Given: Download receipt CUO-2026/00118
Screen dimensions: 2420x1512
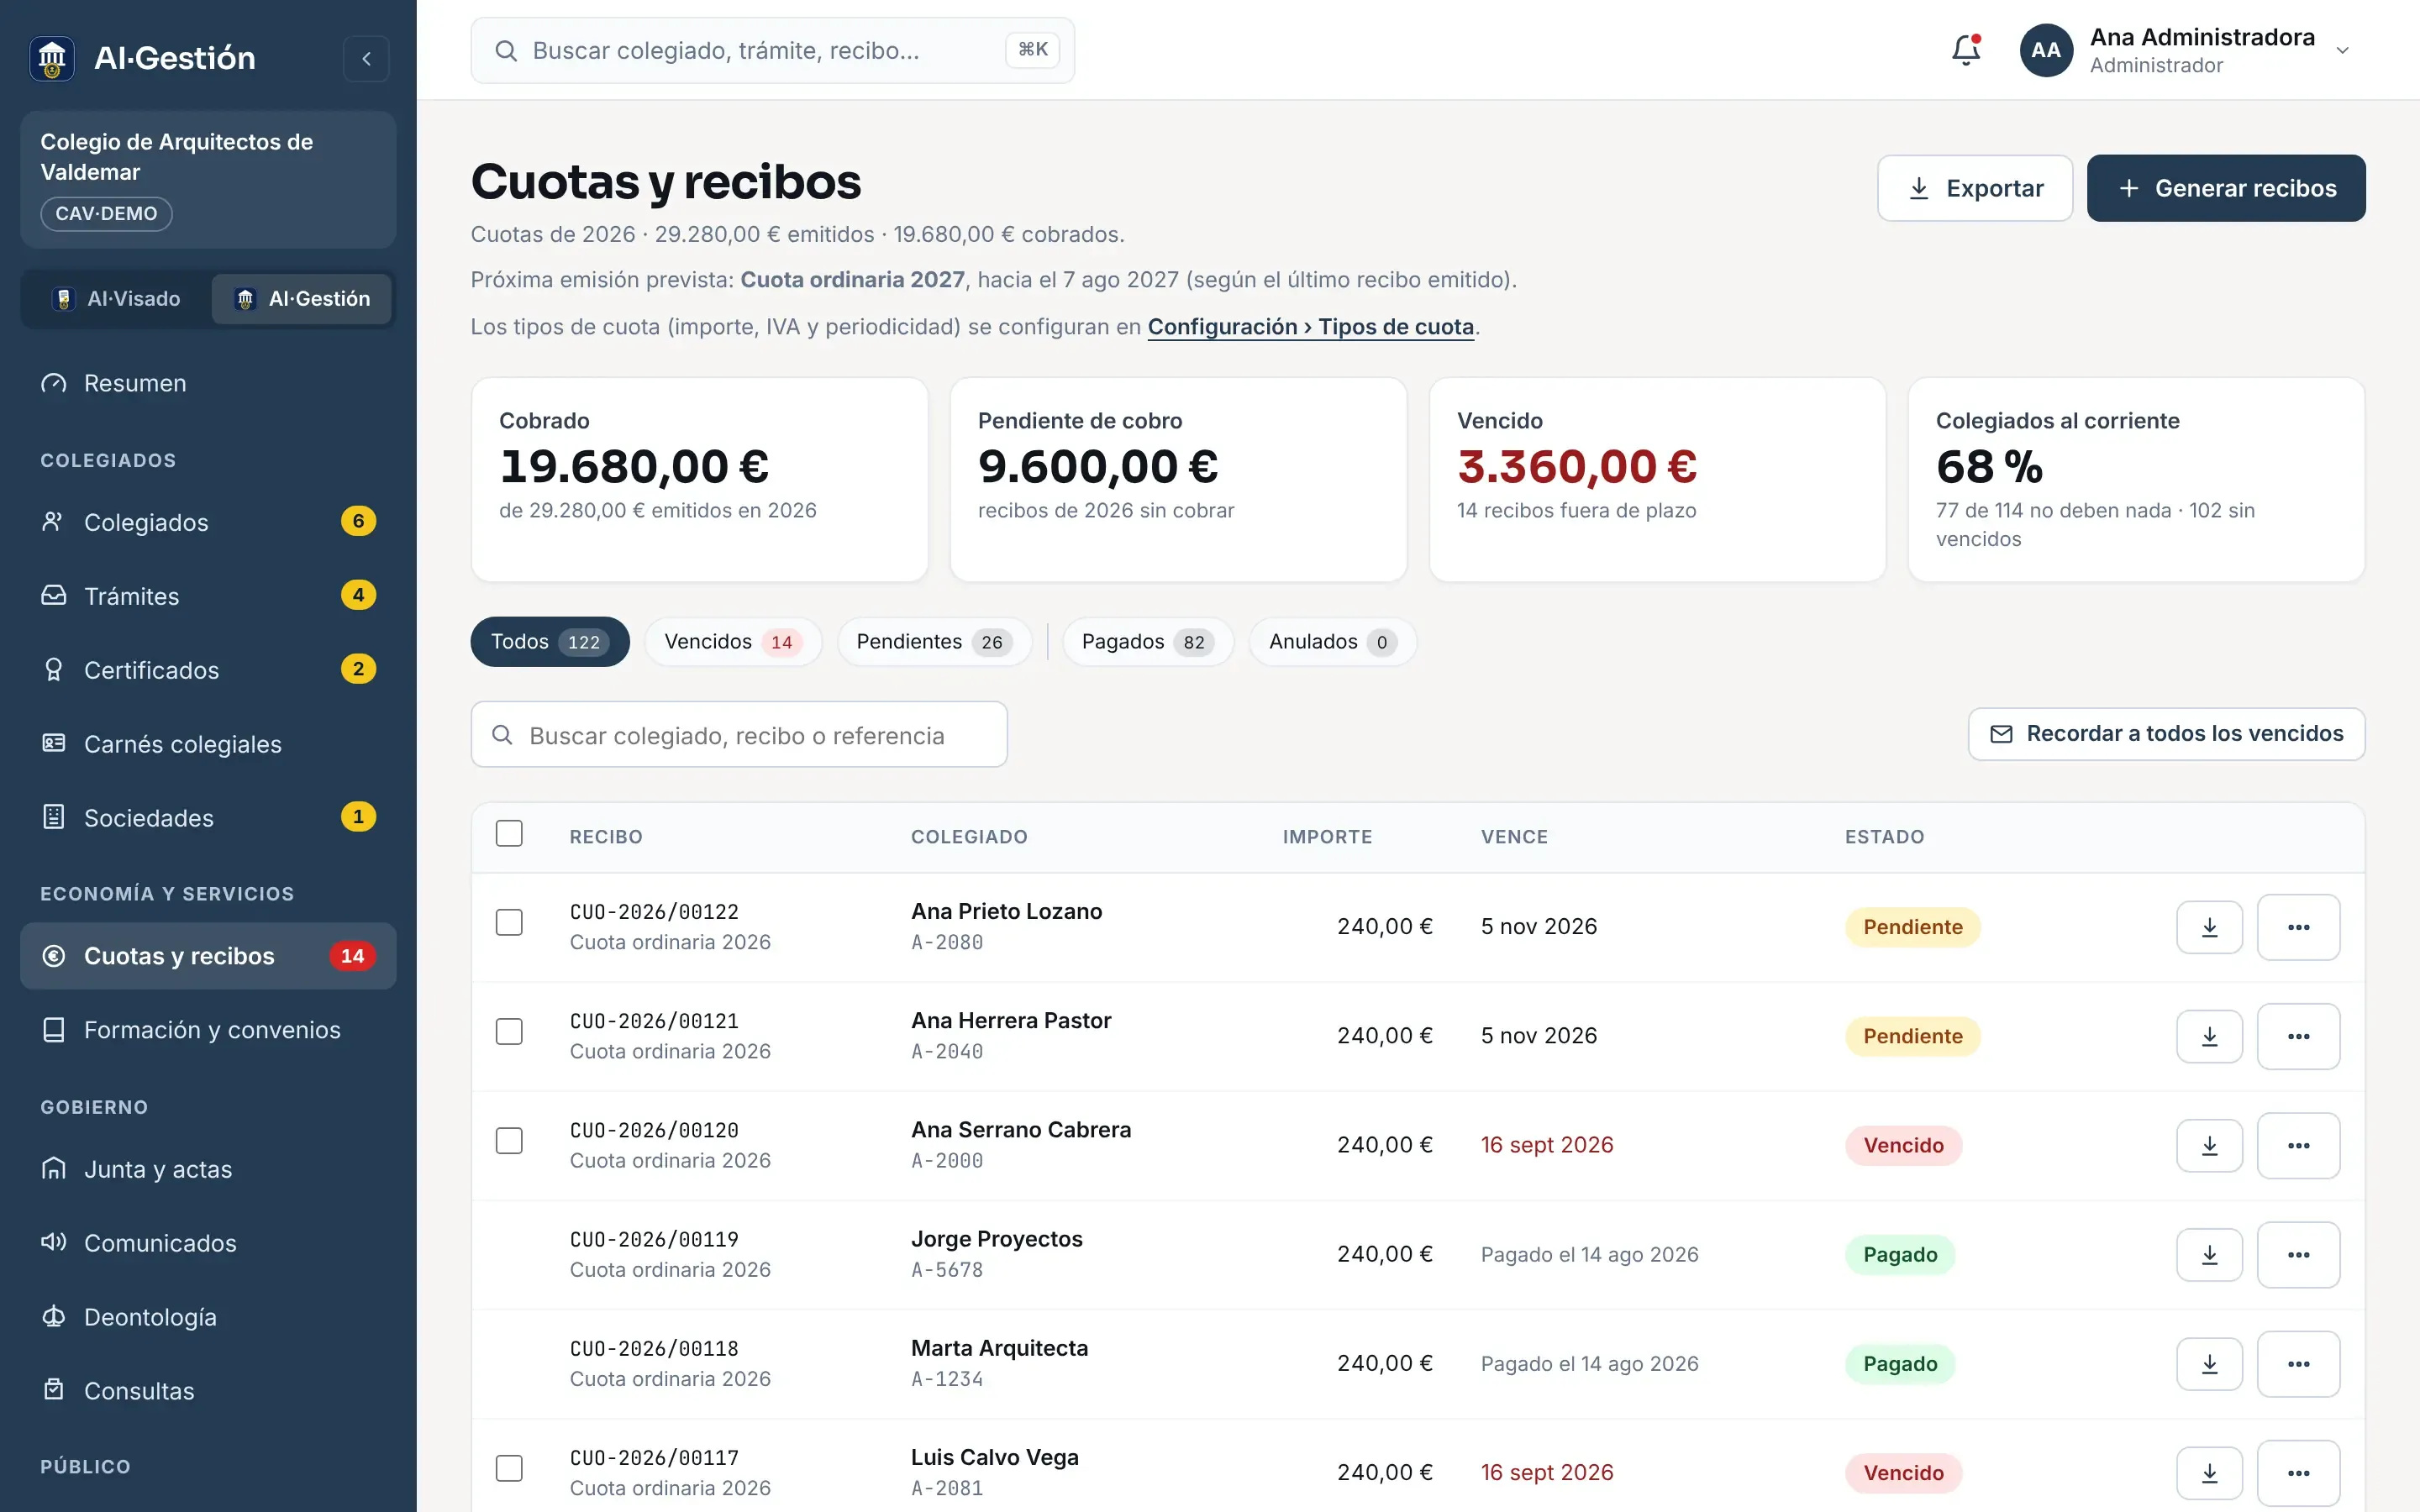Looking at the screenshot, I should (2209, 1364).
